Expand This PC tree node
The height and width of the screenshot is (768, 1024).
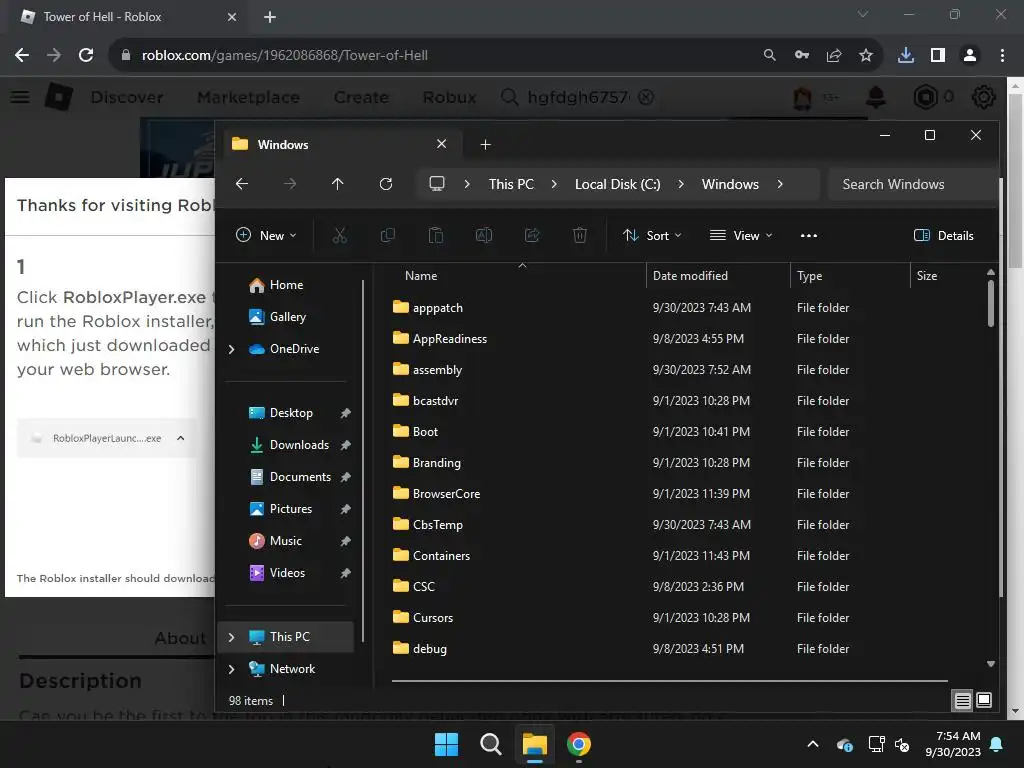[x=231, y=637]
